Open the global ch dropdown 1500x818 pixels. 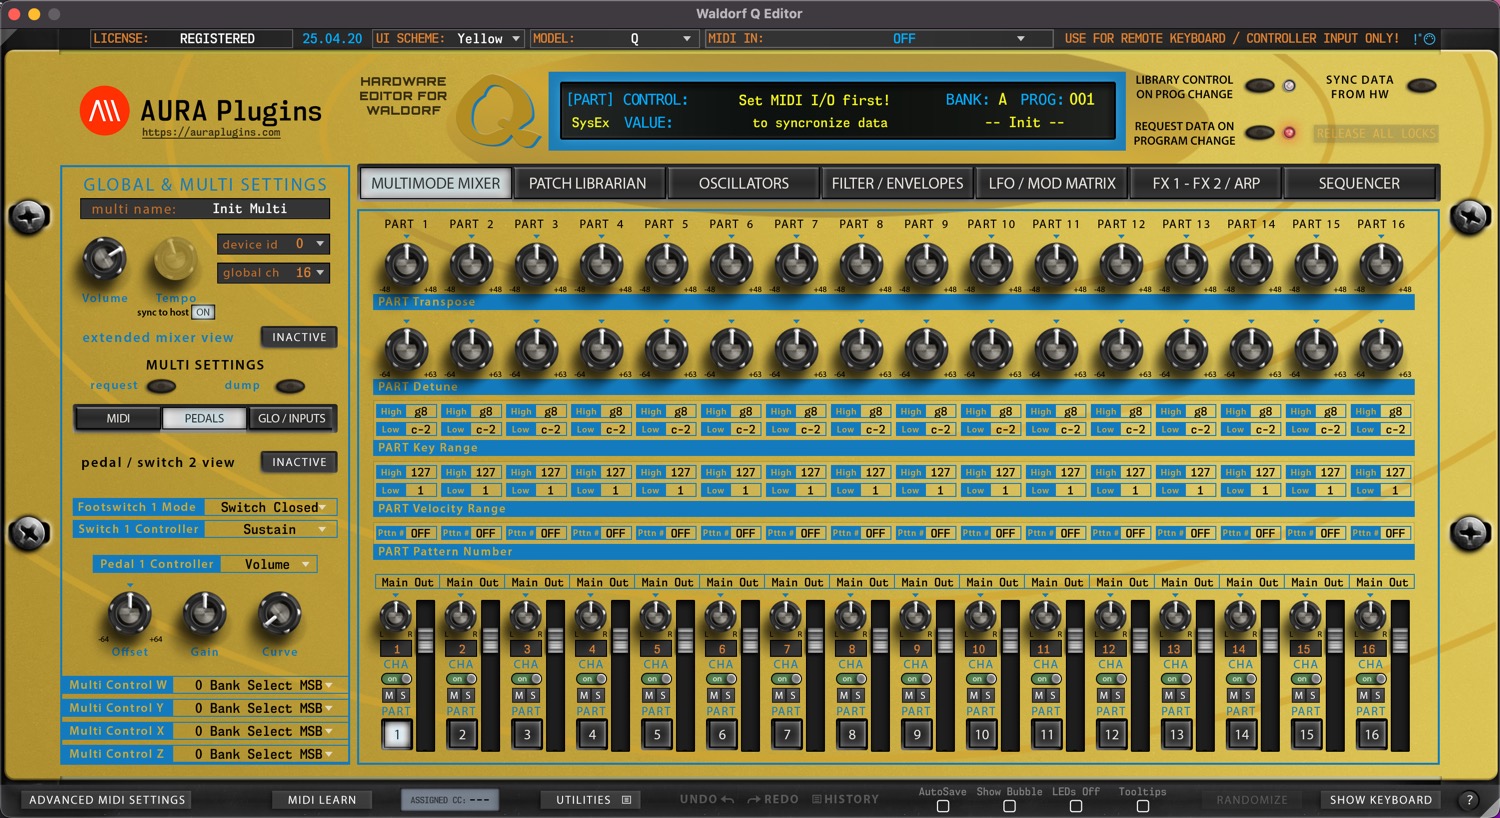click(x=273, y=273)
